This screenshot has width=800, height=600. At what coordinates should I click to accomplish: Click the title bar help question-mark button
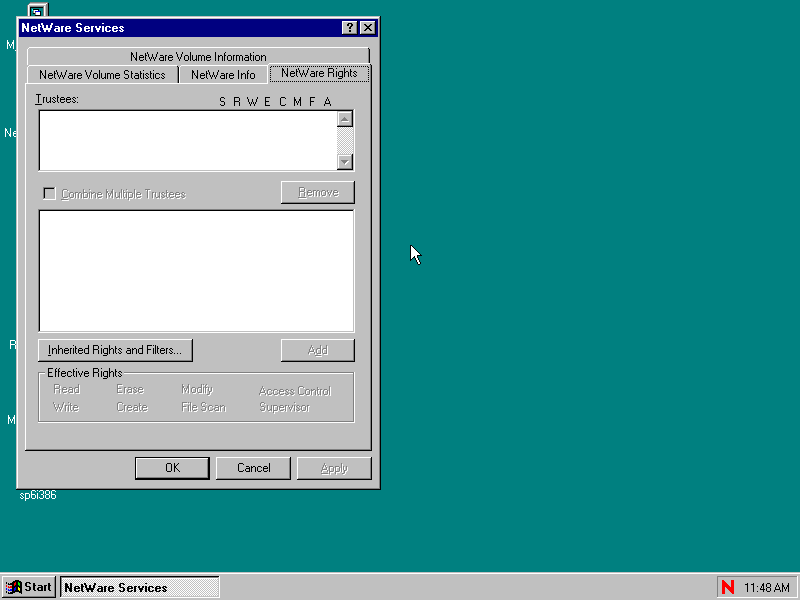(349, 28)
